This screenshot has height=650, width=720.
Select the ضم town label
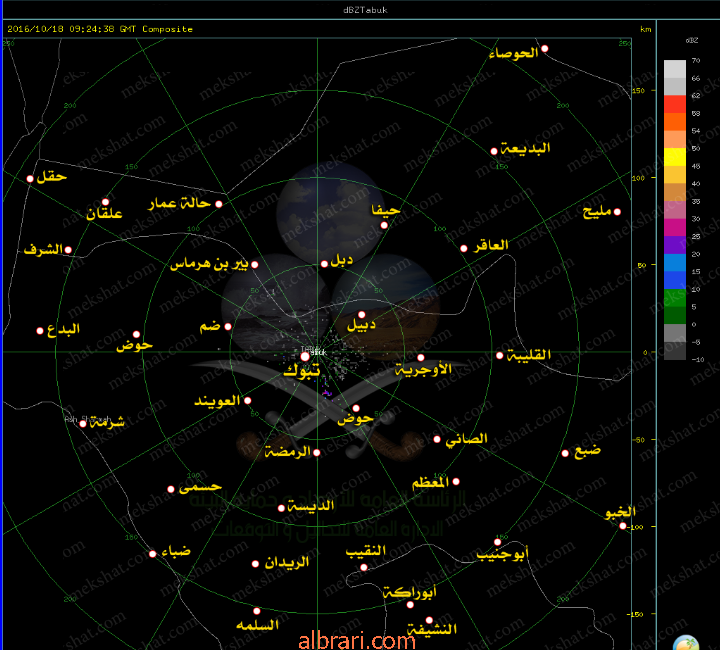[x=210, y=326]
